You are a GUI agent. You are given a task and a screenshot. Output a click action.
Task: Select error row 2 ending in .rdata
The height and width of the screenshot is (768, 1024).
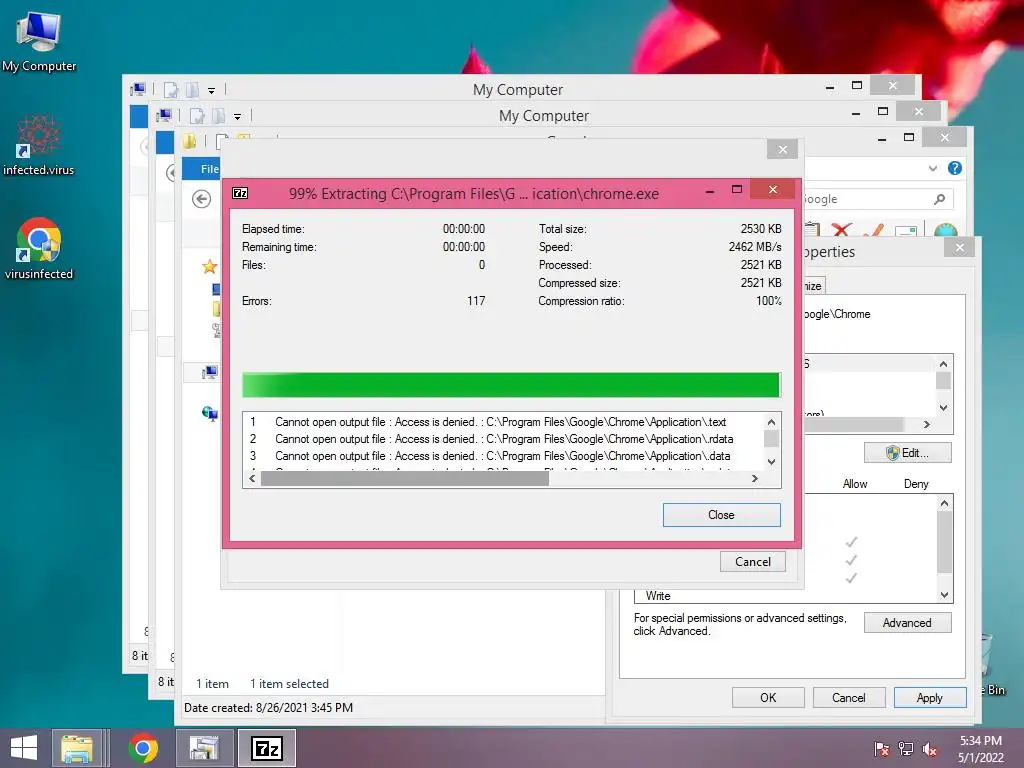coord(503,439)
